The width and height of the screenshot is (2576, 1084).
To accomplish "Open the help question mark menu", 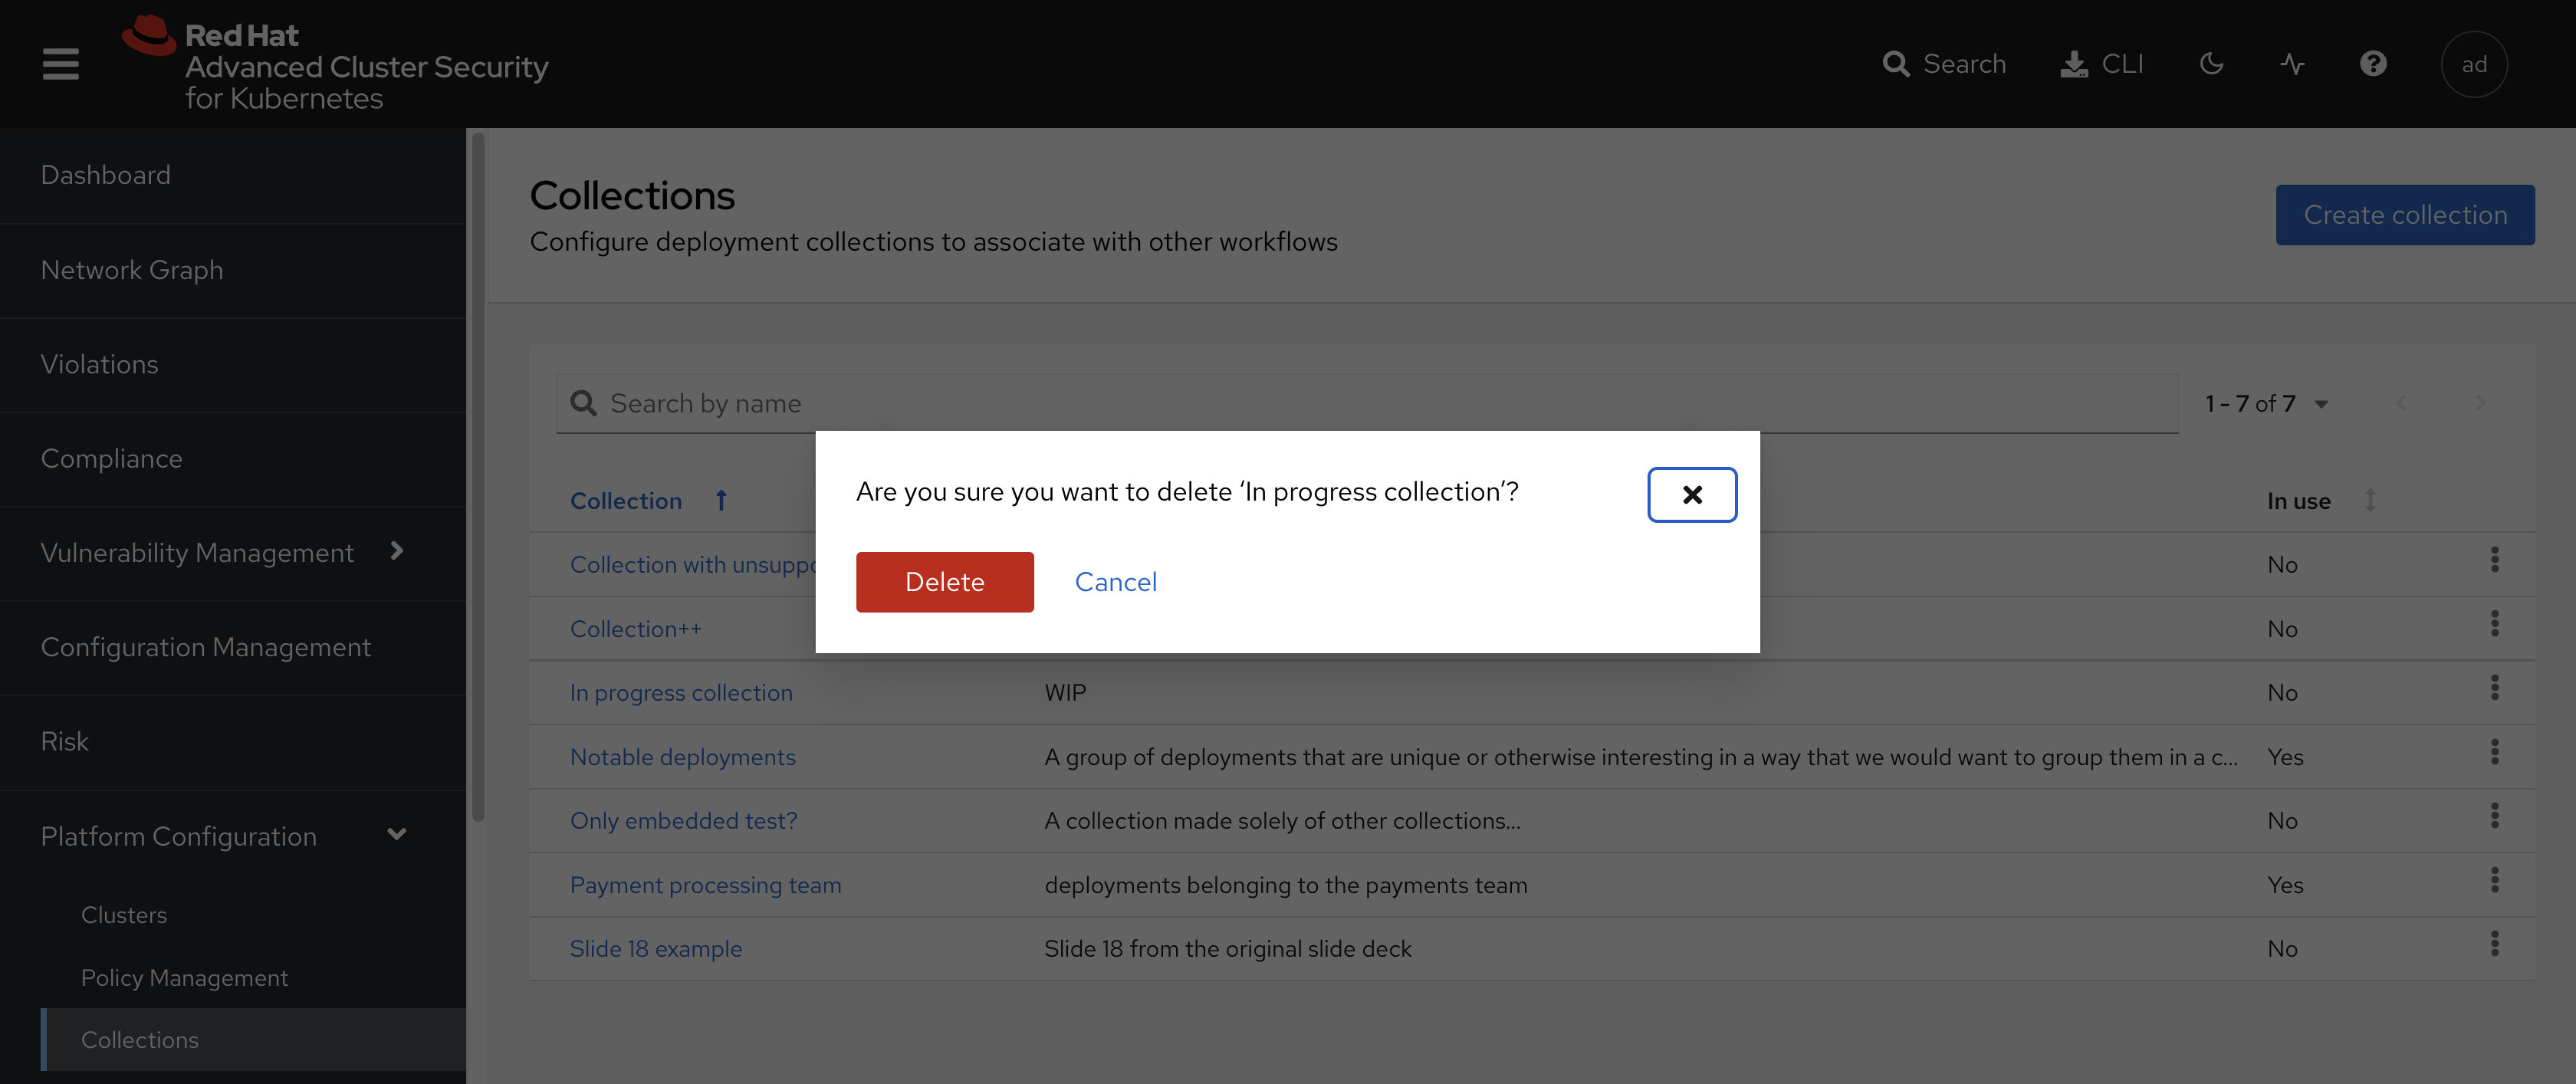I will point(2372,64).
